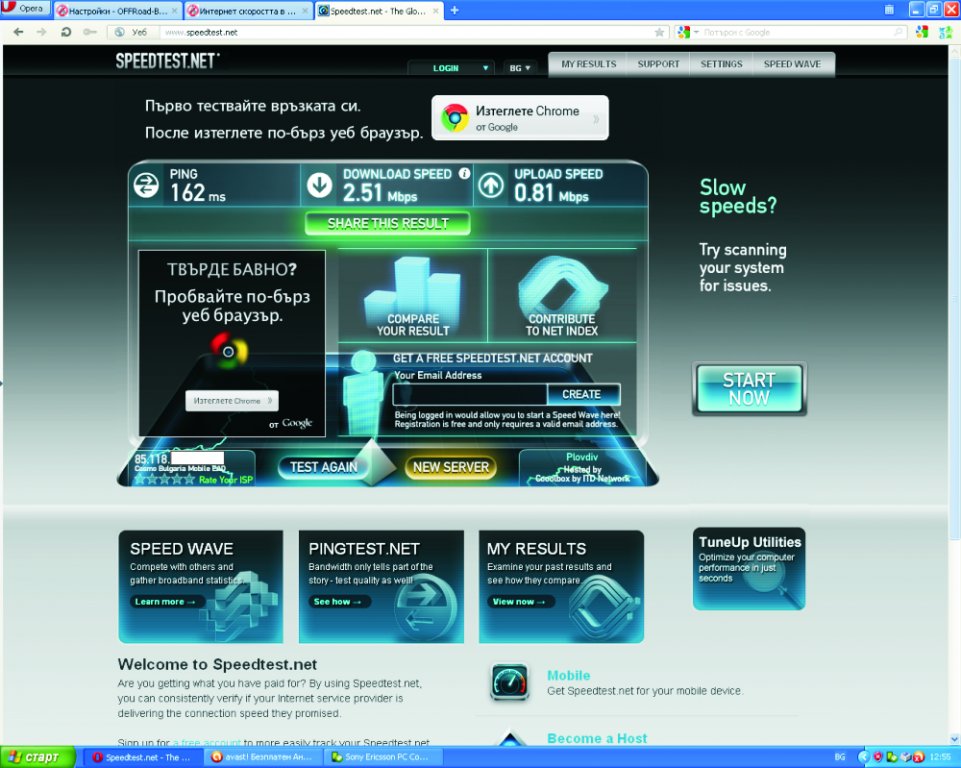Click the Plovdiv server info panel

pyautogui.click(x=582, y=468)
